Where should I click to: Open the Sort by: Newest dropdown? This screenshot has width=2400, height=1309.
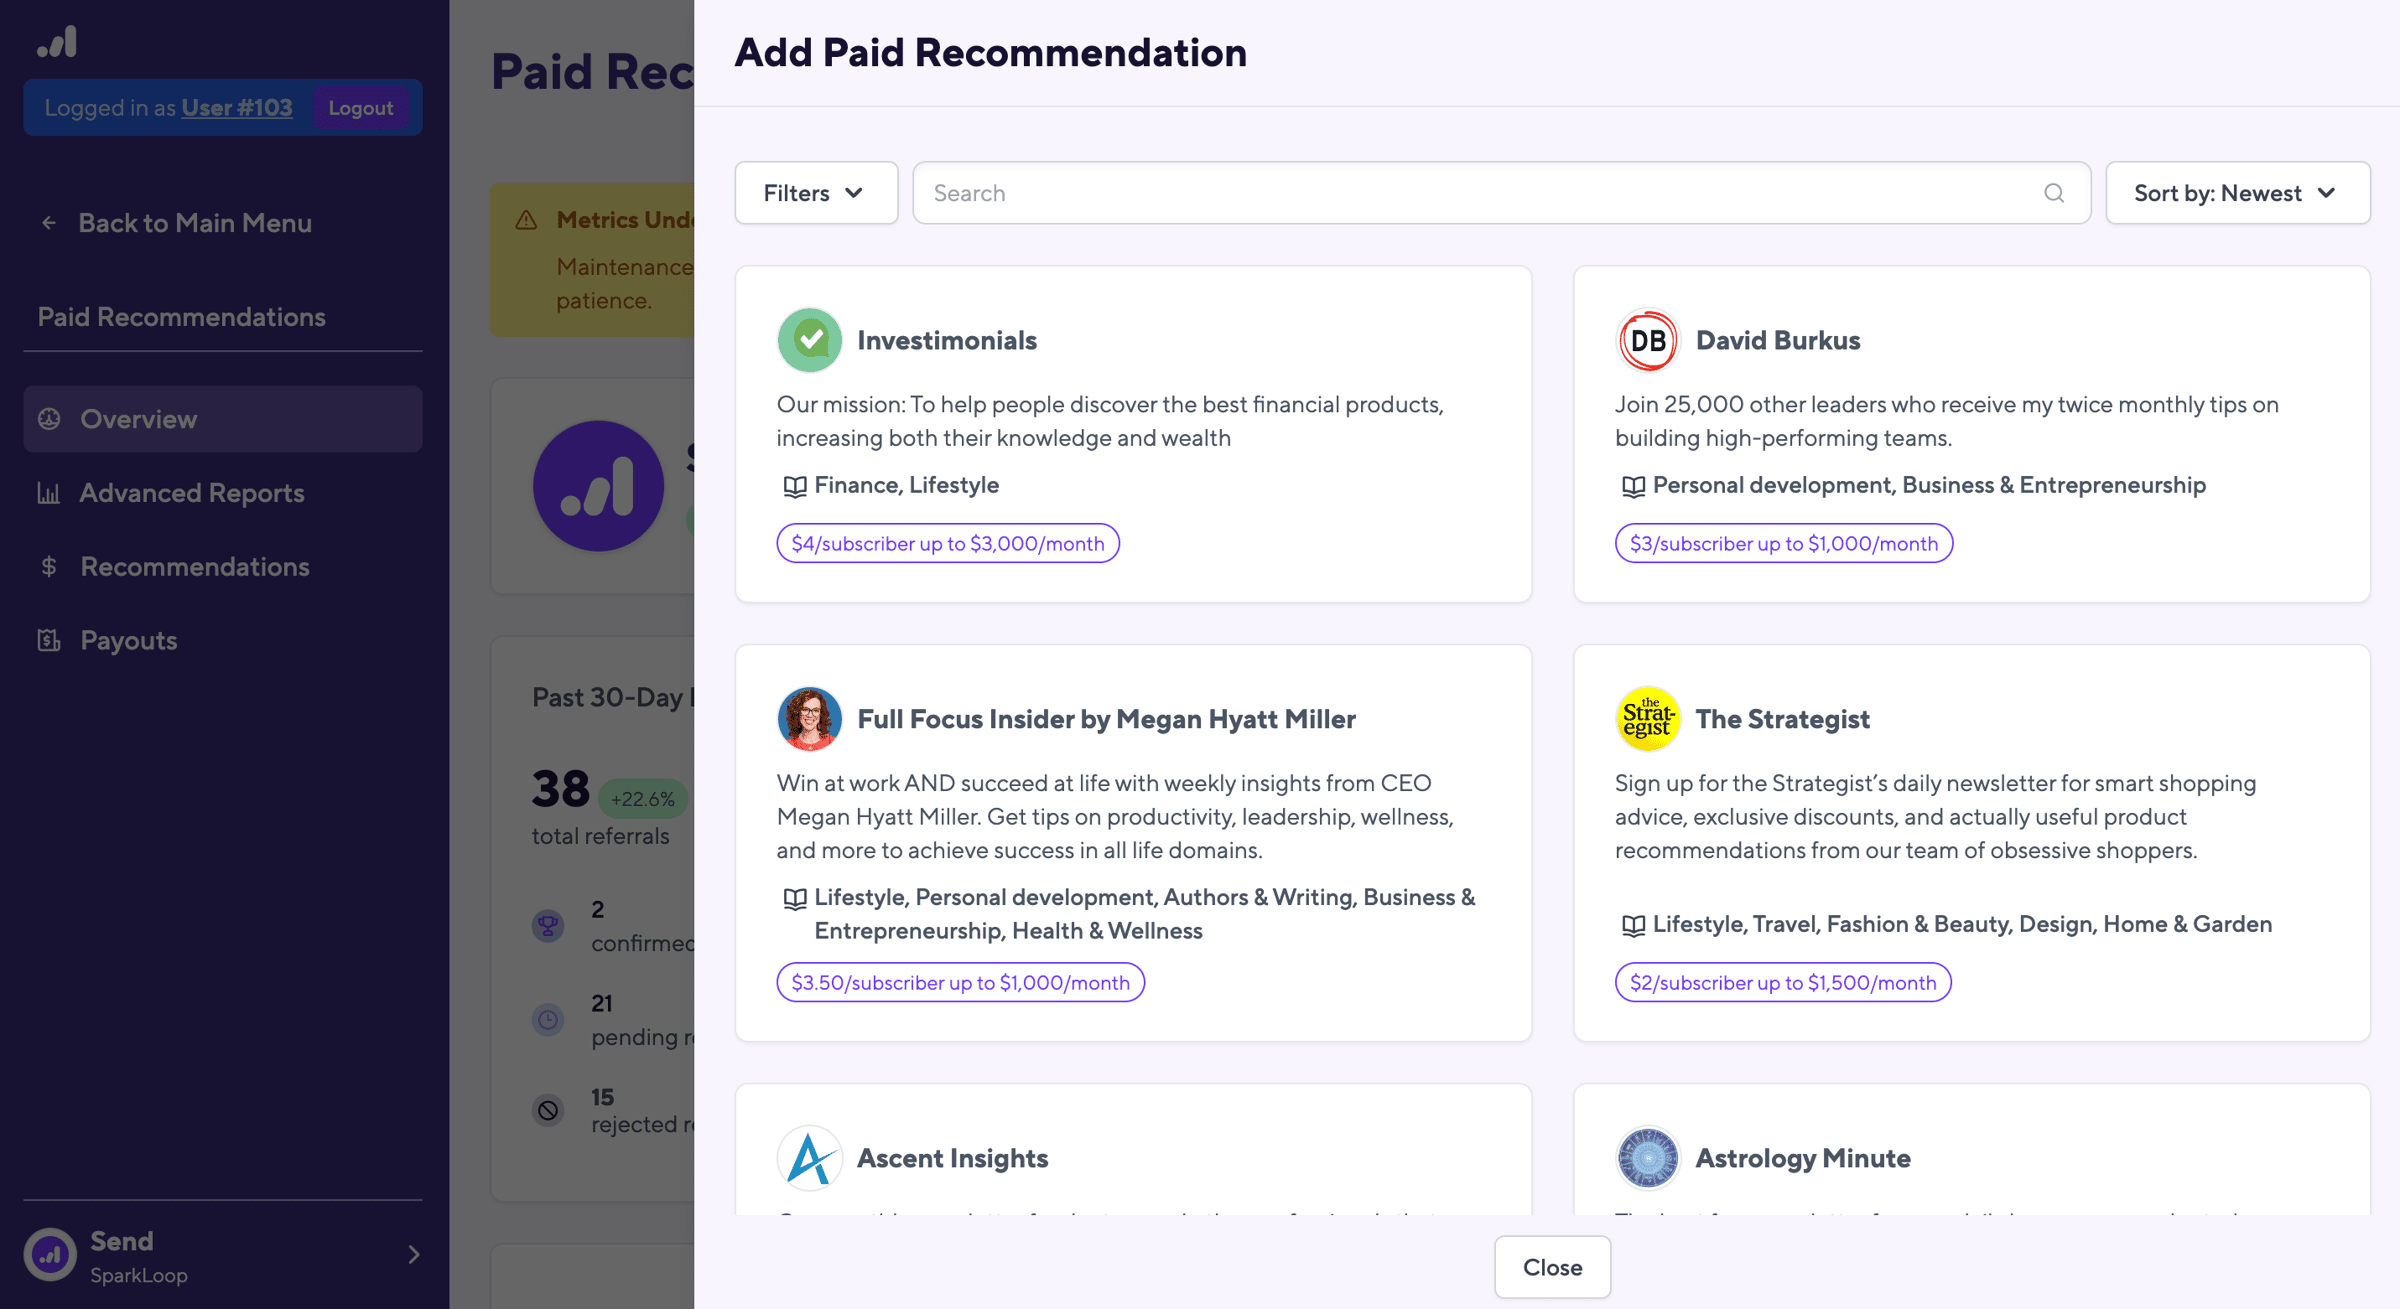pos(2238,193)
